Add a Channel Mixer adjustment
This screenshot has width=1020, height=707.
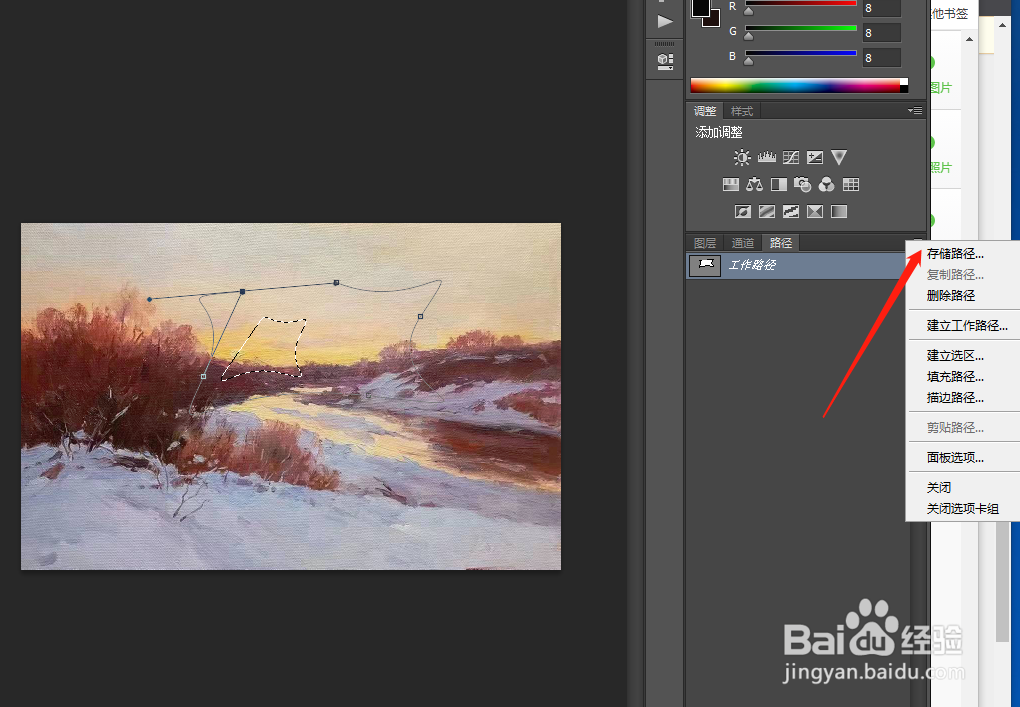pos(826,185)
